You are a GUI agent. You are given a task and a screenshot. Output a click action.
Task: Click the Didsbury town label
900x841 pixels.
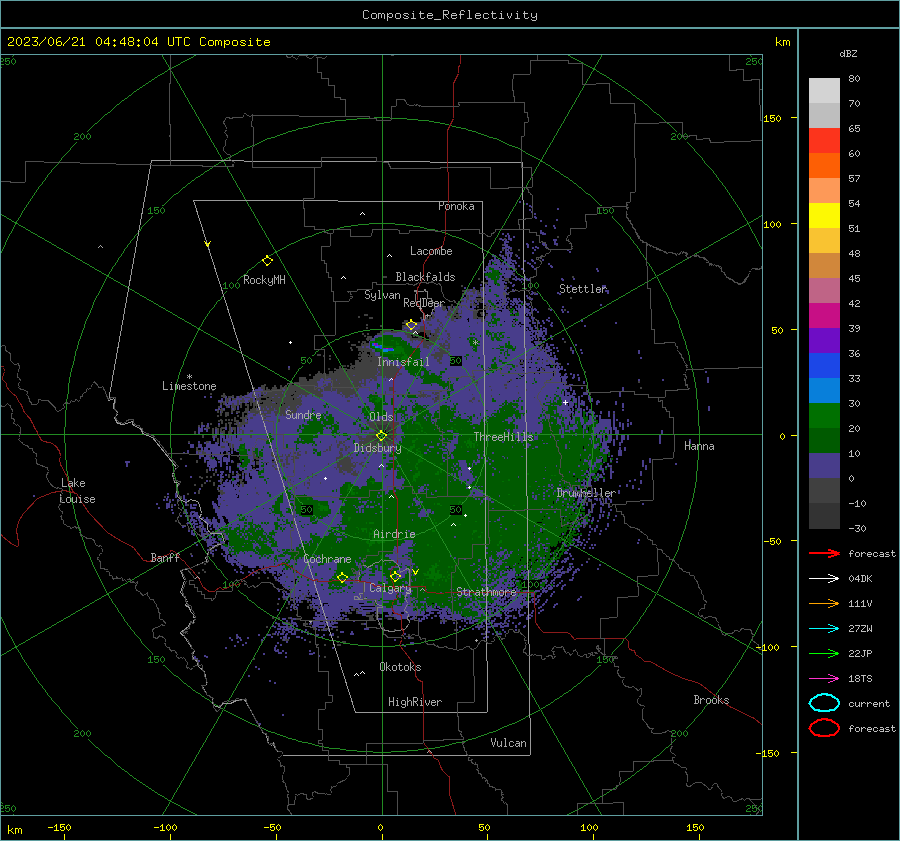(x=377, y=448)
